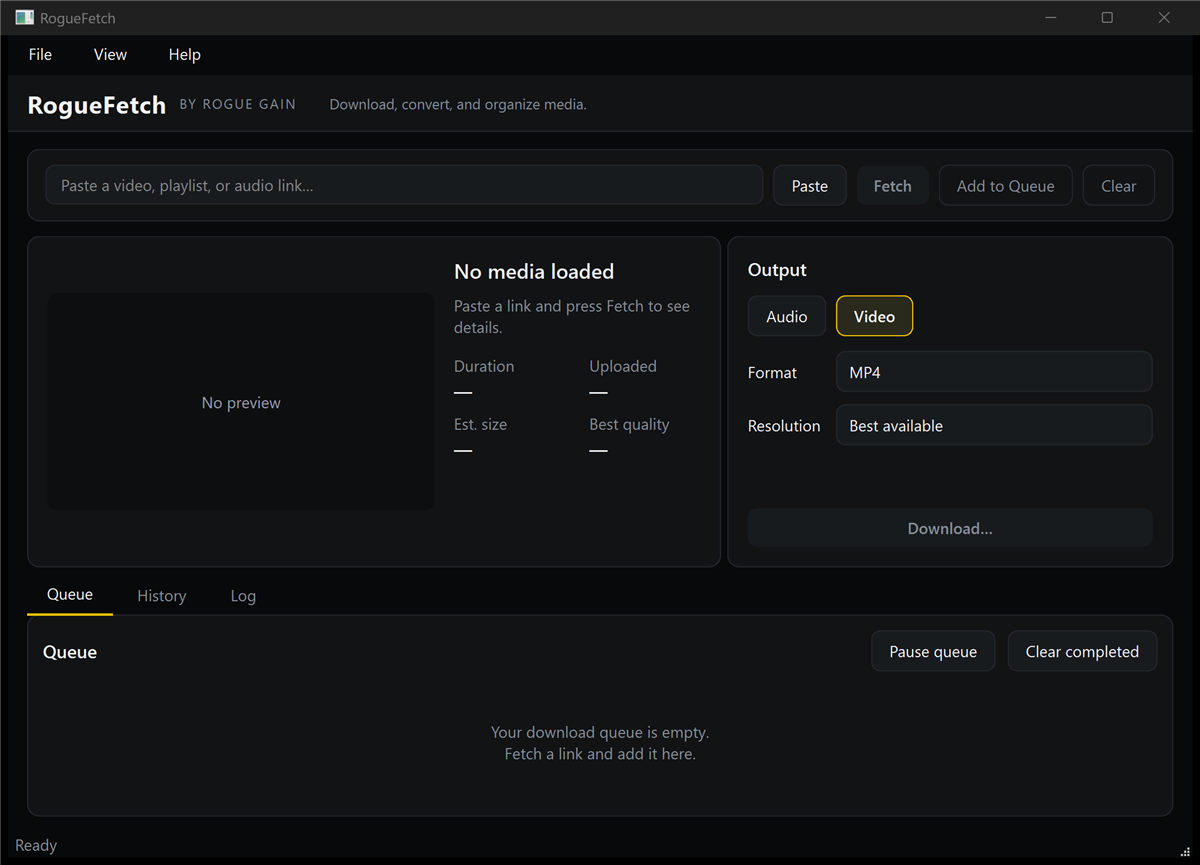Screen dimensions: 1200x865
Task: Click the Paste button
Action: tap(810, 185)
